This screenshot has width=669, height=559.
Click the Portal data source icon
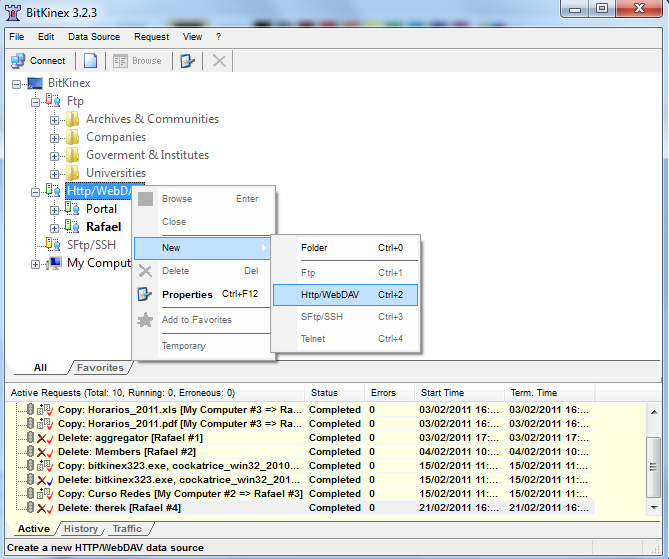(72, 209)
